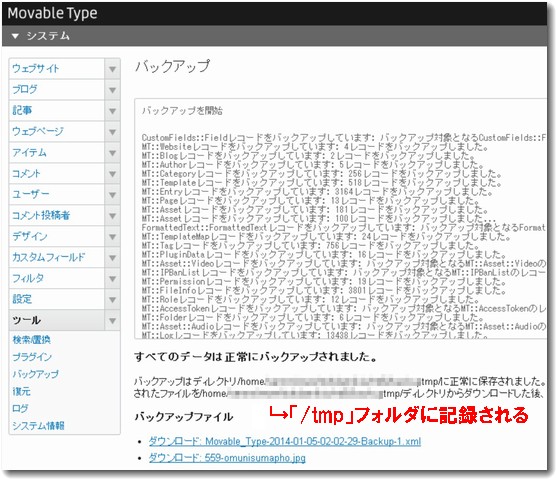Click the バックアップファイル heading
Viewport: 556px width, 479px height.
pyautogui.click(x=184, y=417)
